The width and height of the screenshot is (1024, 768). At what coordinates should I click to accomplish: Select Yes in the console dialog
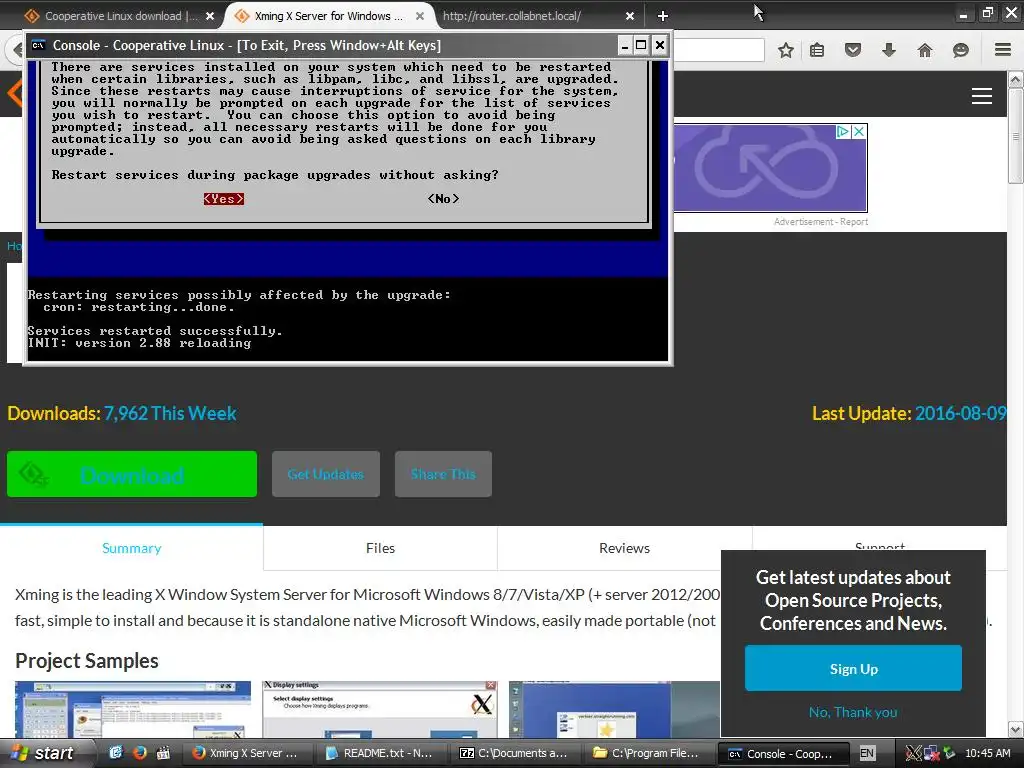pyautogui.click(x=223, y=199)
